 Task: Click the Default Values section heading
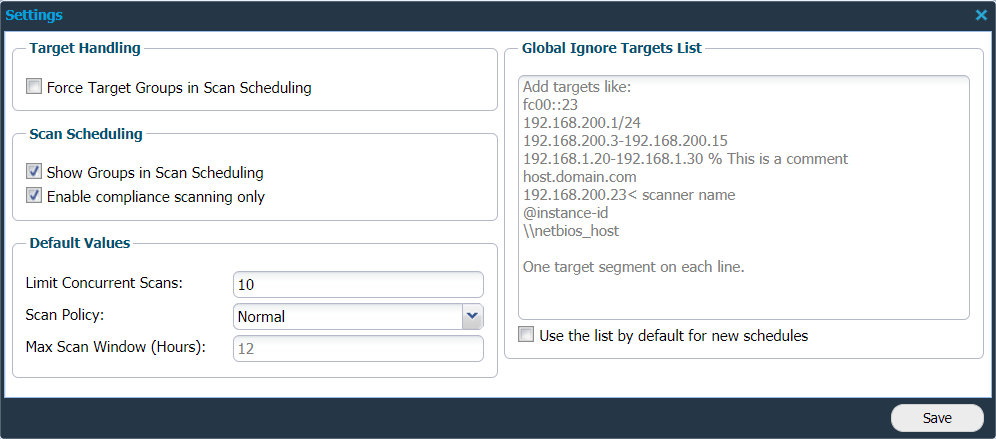pos(80,242)
